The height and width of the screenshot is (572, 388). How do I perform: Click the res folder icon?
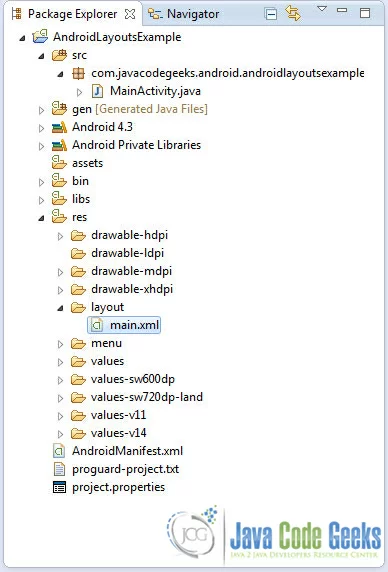pos(59,216)
